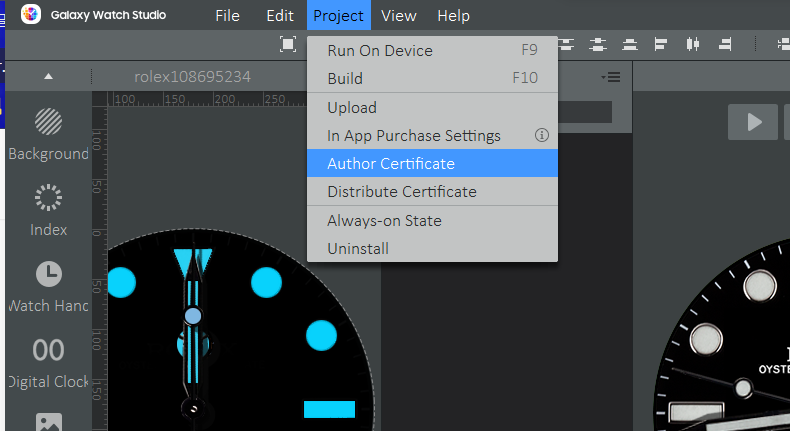Choose Upload menu entry
The height and width of the screenshot is (431, 790).
click(432, 107)
